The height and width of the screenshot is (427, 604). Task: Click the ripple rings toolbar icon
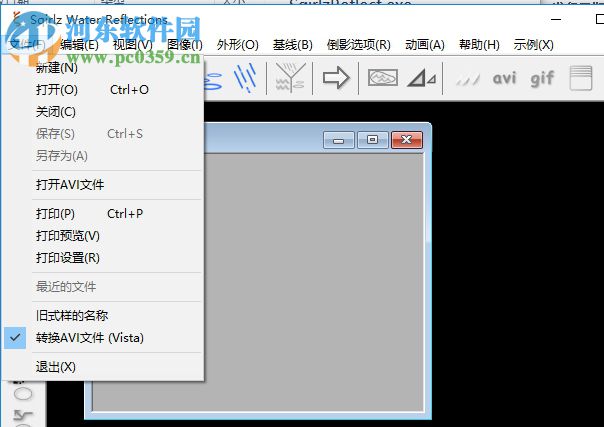click(x=213, y=81)
